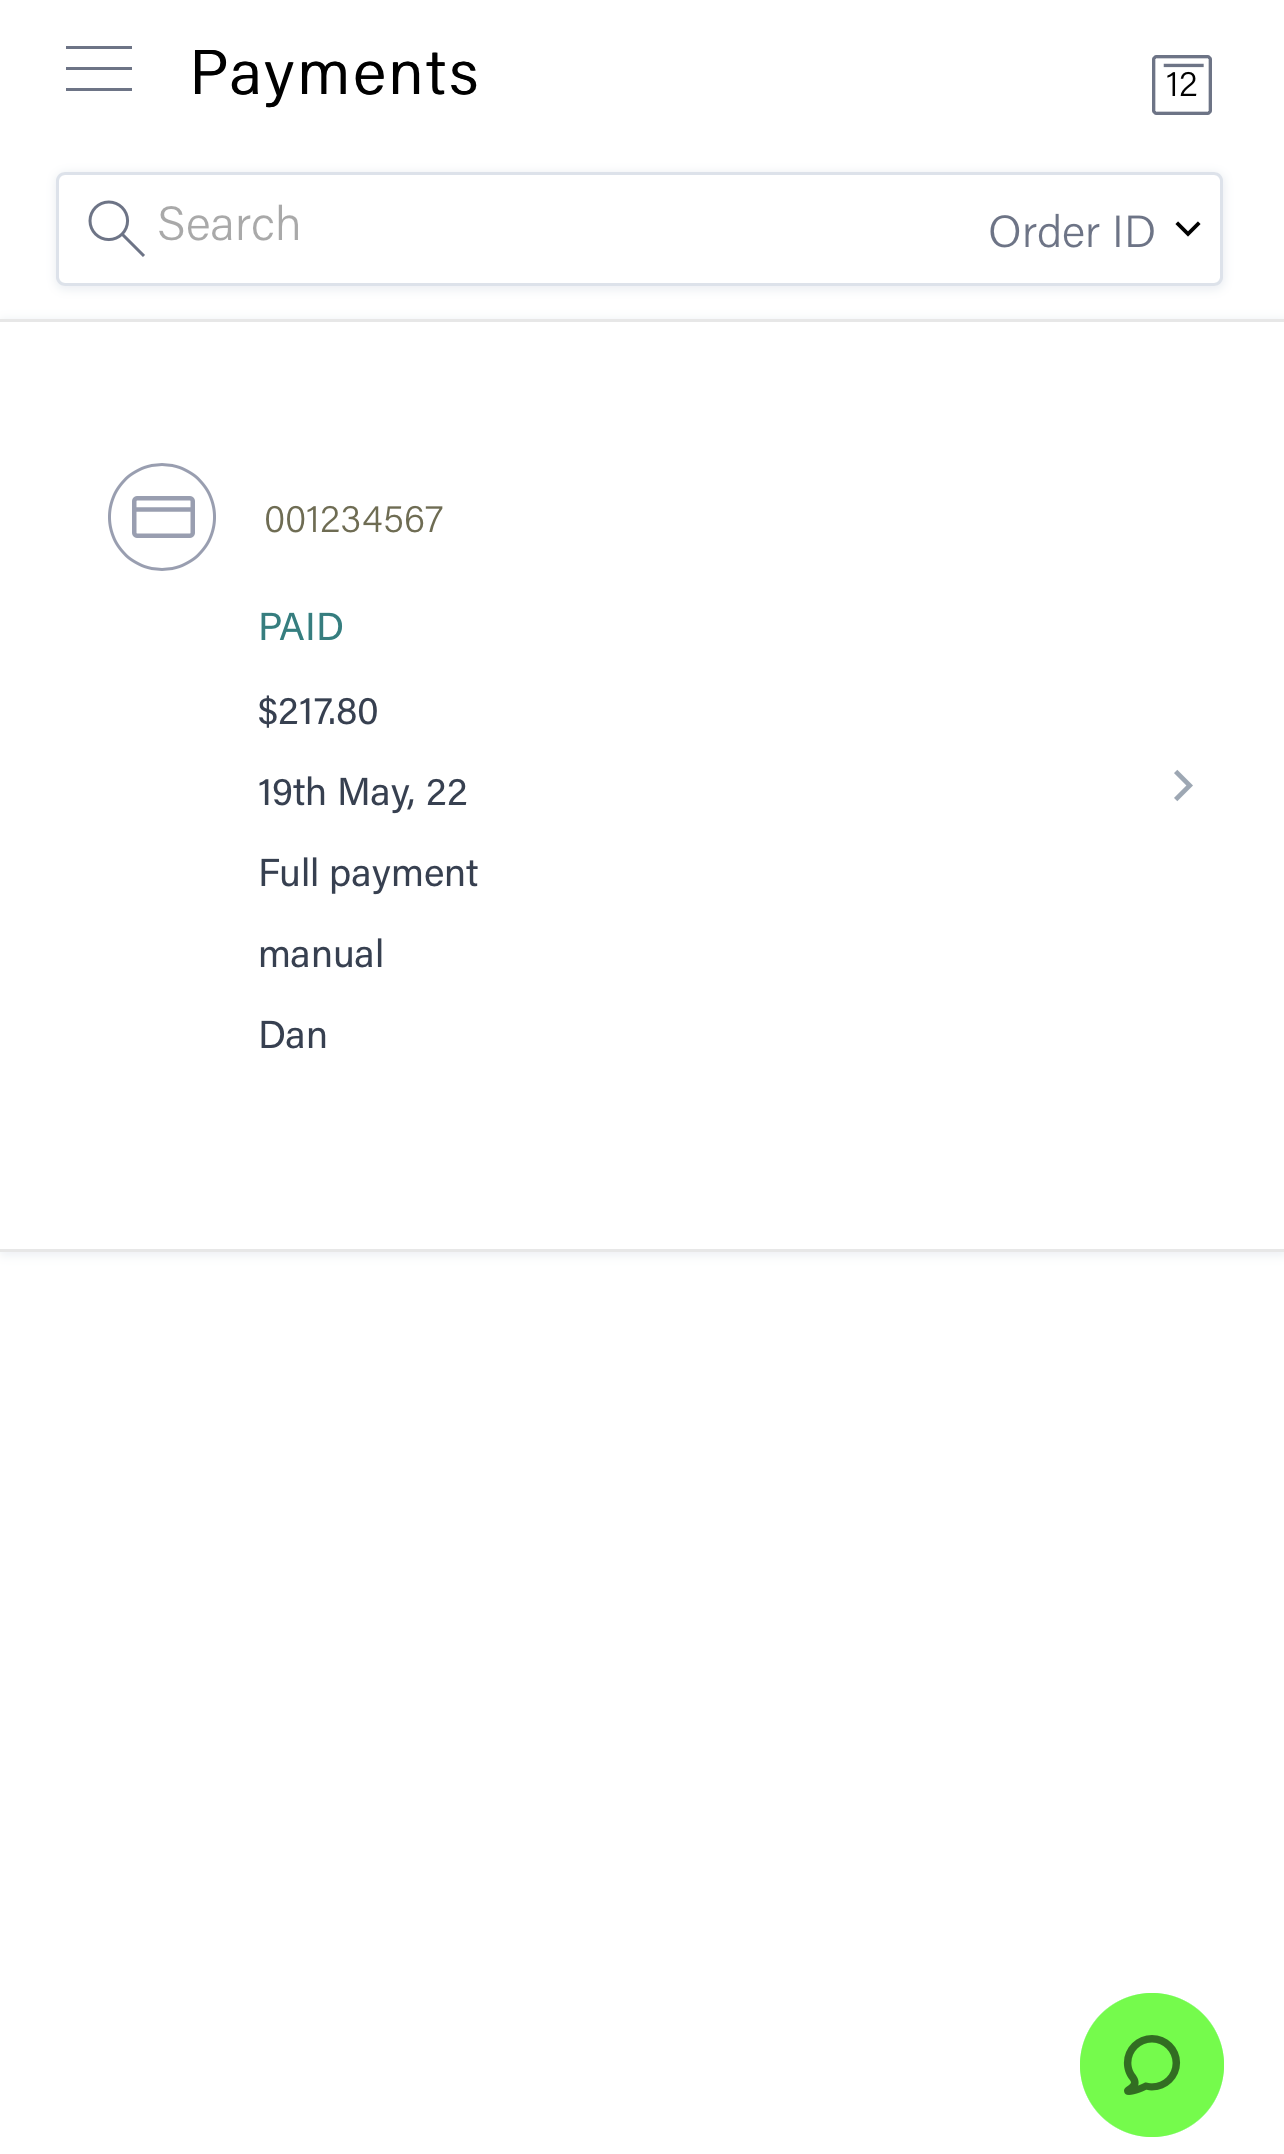Click the magnifier search icon
Viewport: 1284px width, 2154px height.
115,228
